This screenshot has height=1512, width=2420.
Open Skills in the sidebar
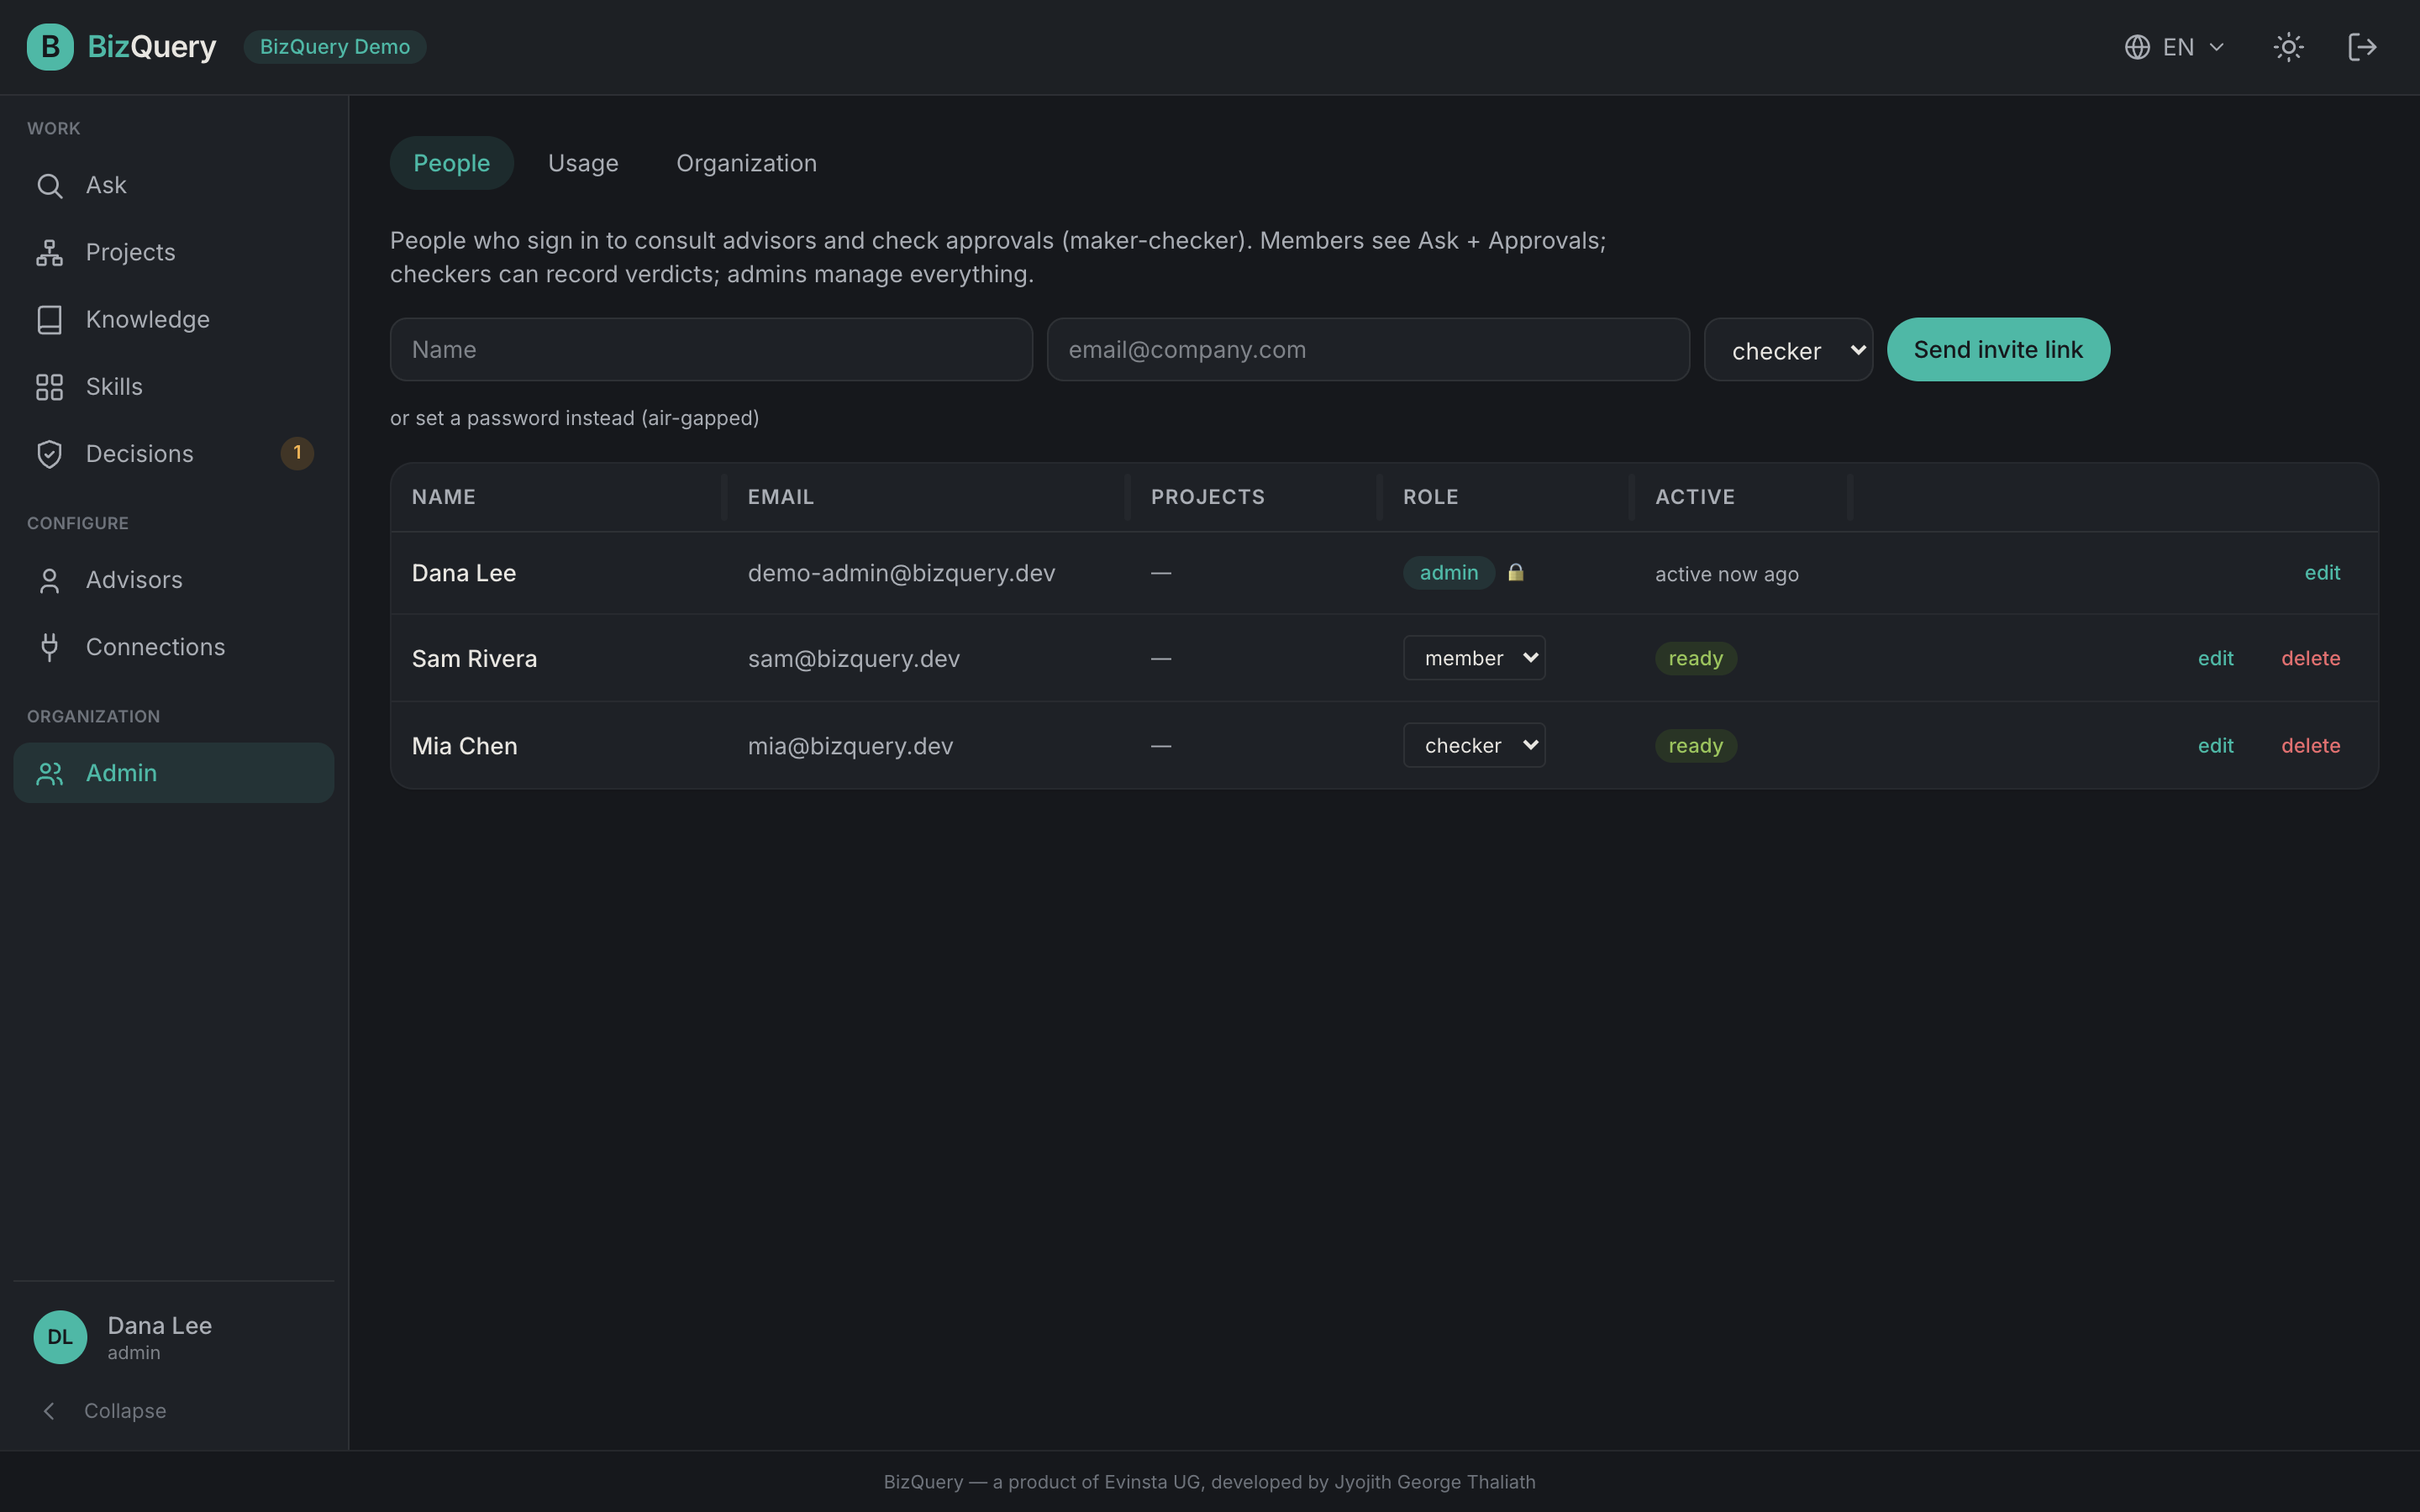tap(174, 387)
